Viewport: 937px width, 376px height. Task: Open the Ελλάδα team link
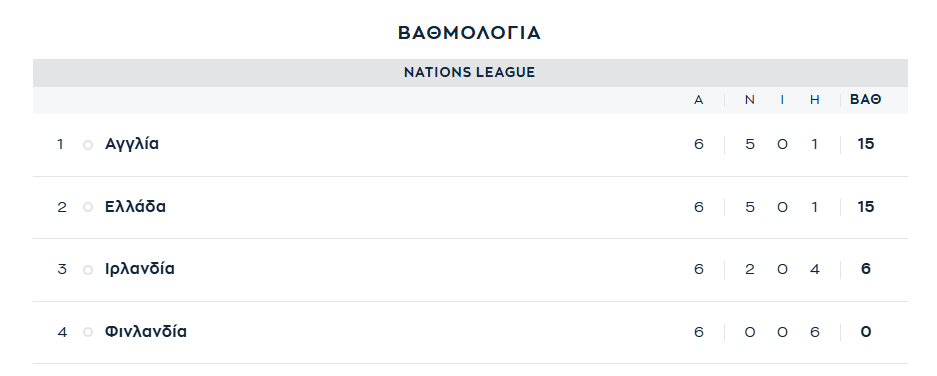coord(135,207)
